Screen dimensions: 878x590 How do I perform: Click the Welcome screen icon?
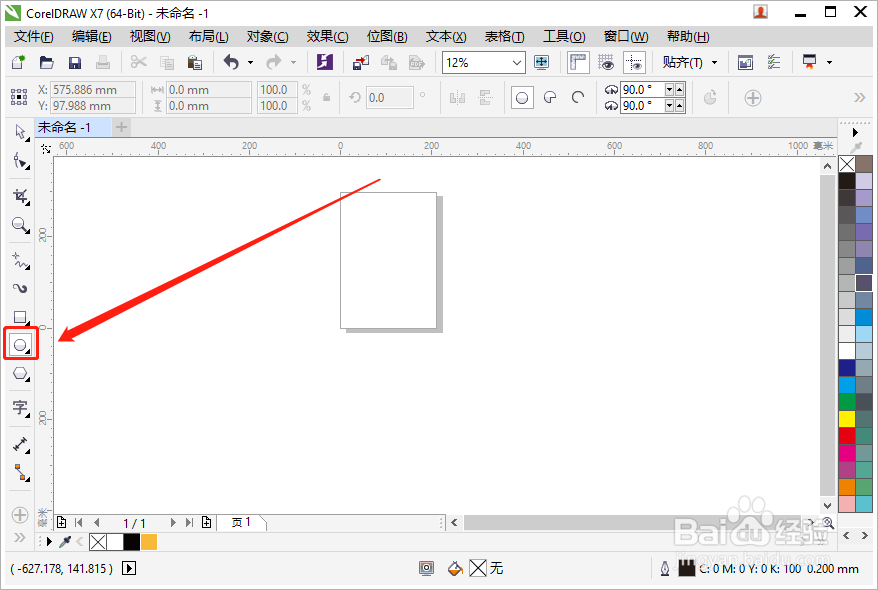coord(745,62)
